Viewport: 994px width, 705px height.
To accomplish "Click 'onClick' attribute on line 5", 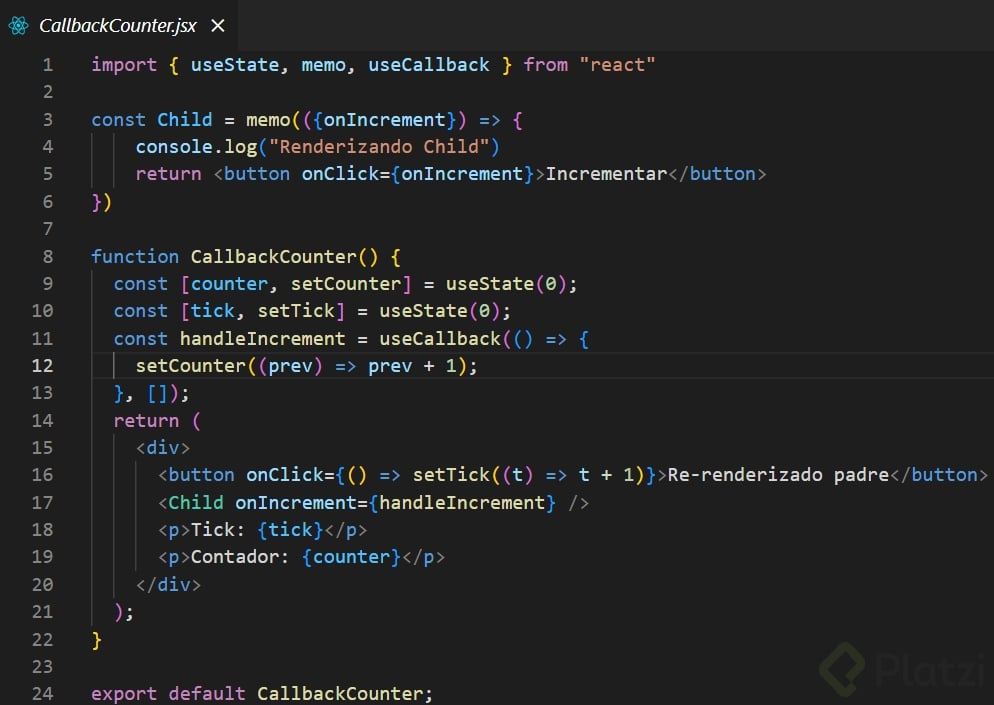I will point(340,174).
